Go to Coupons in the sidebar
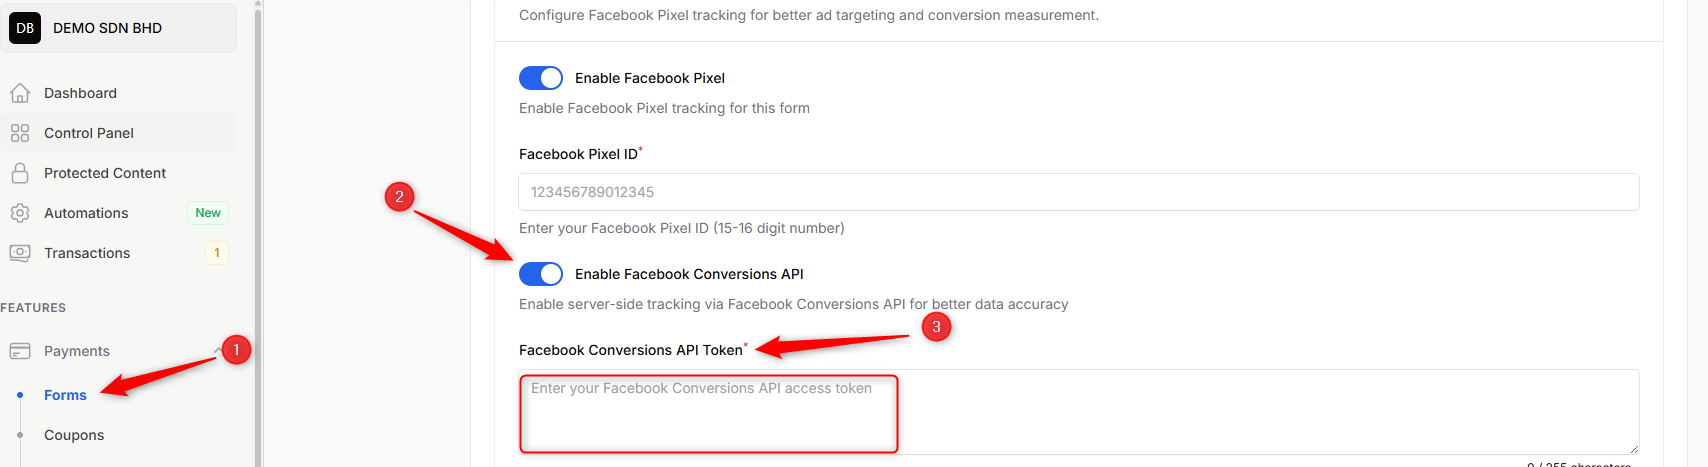This screenshot has height=467, width=1708. point(74,435)
